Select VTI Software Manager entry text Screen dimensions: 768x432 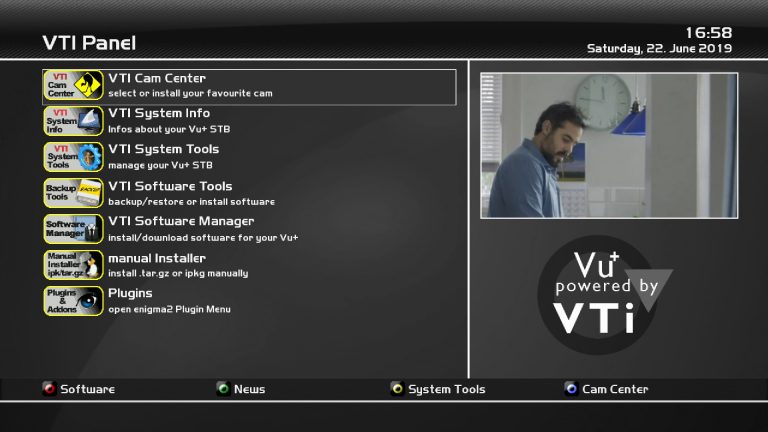pos(181,222)
